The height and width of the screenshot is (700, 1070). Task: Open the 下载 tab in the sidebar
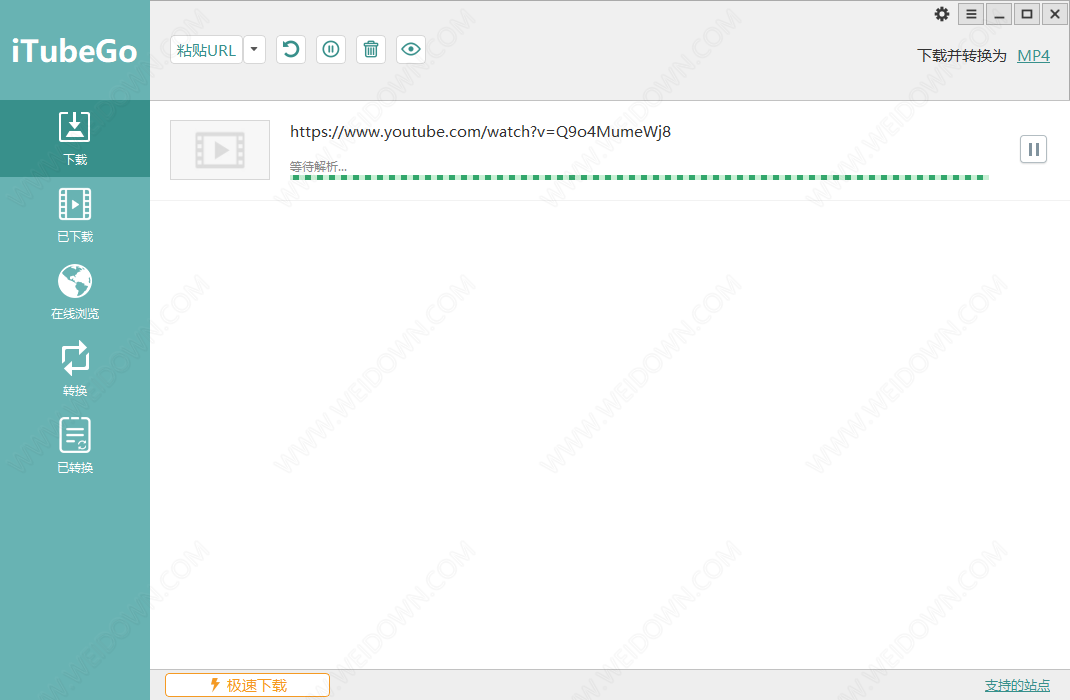click(75, 138)
